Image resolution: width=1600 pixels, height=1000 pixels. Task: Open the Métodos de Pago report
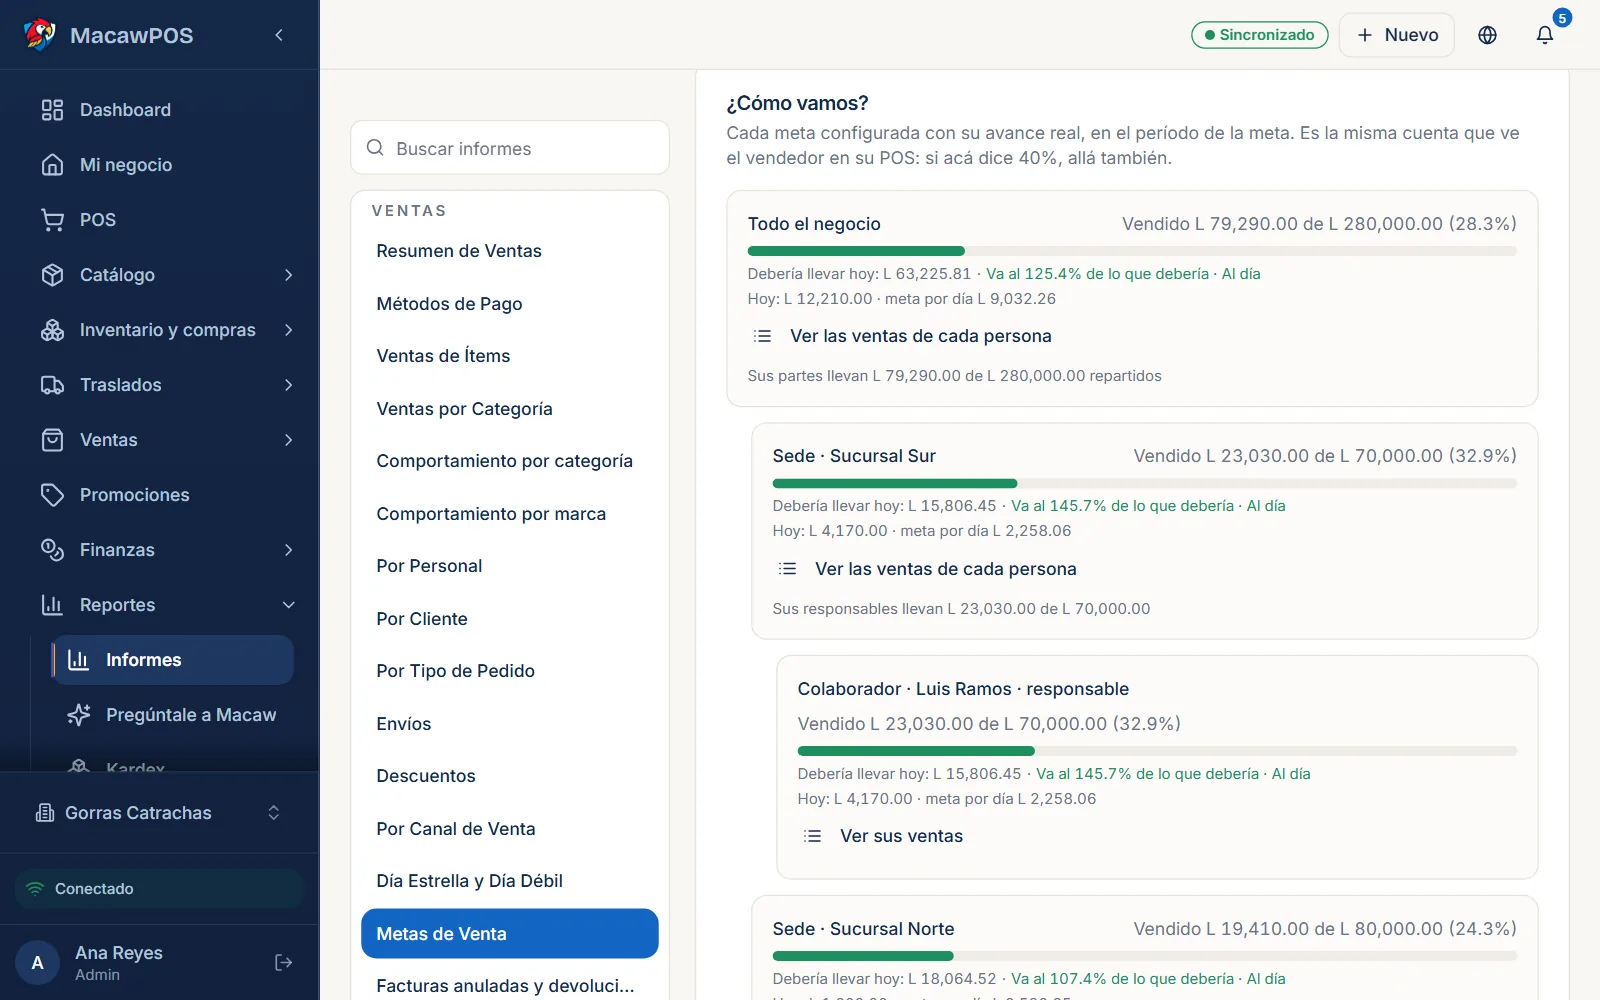[510, 304]
